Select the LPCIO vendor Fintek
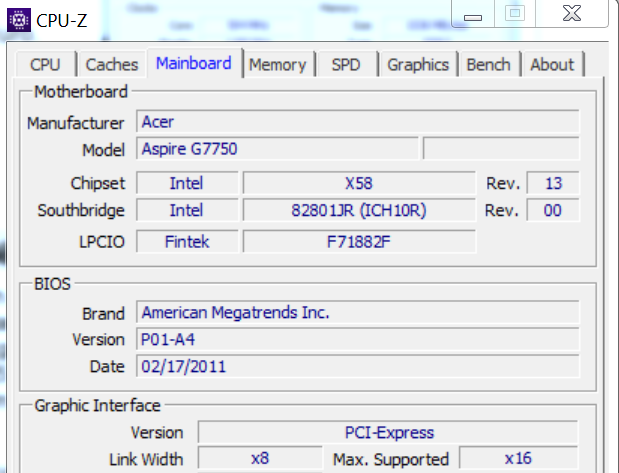 pos(187,242)
